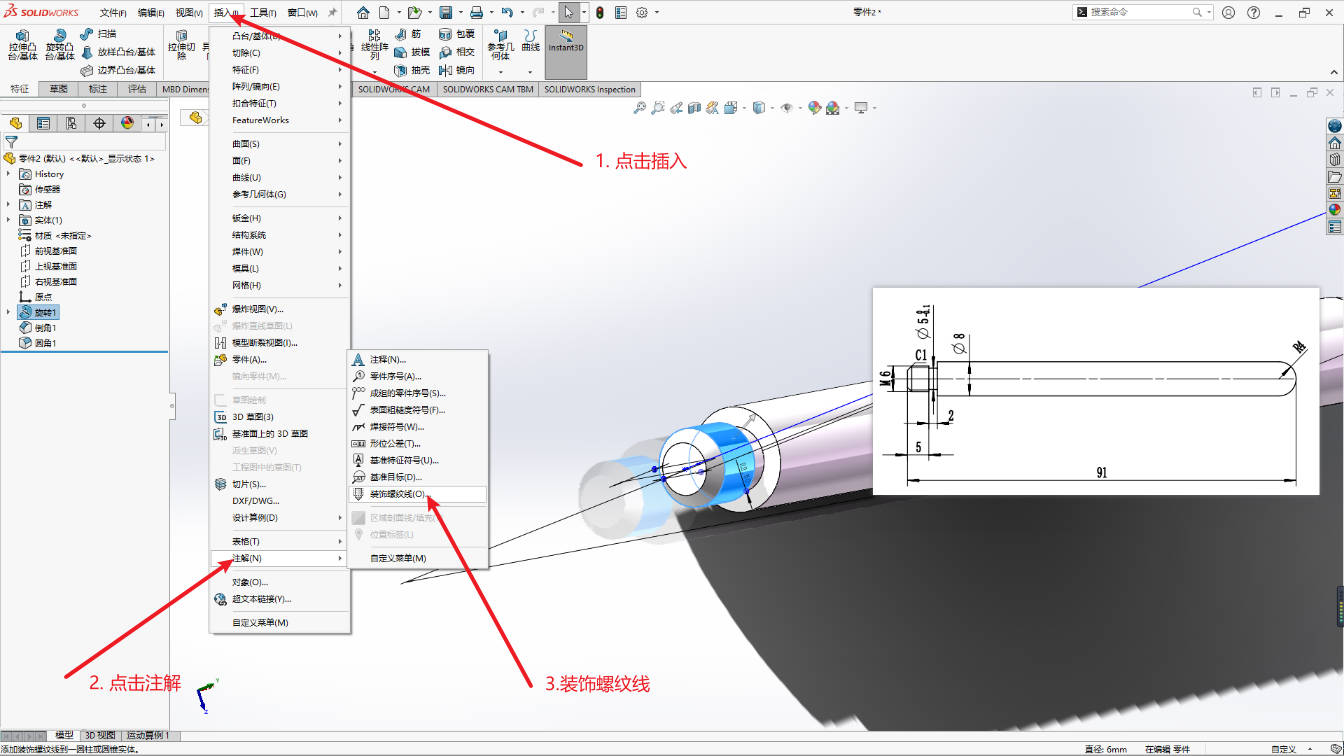The height and width of the screenshot is (756, 1344).
Task: Click the New document icon
Action: coord(383,13)
